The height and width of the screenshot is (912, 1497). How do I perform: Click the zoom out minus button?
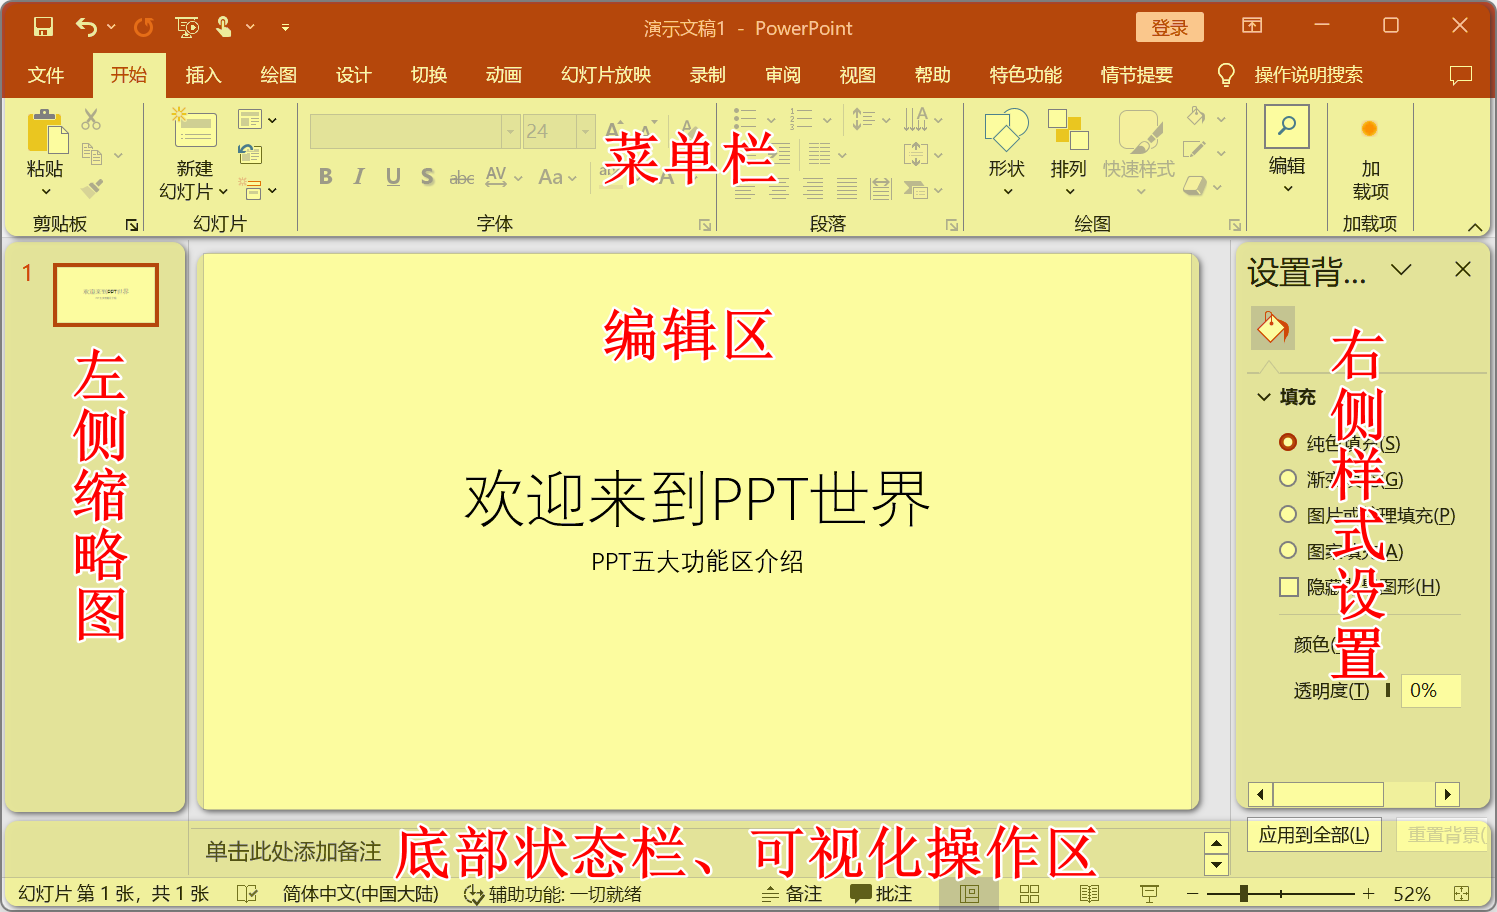click(x=1192, y=894)
